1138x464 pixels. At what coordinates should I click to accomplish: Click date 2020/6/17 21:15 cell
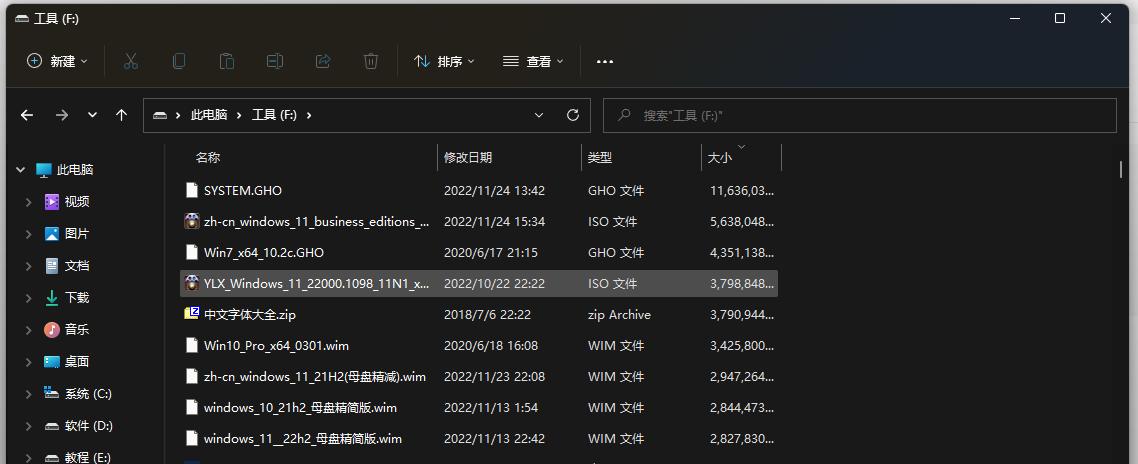[491, 253]
